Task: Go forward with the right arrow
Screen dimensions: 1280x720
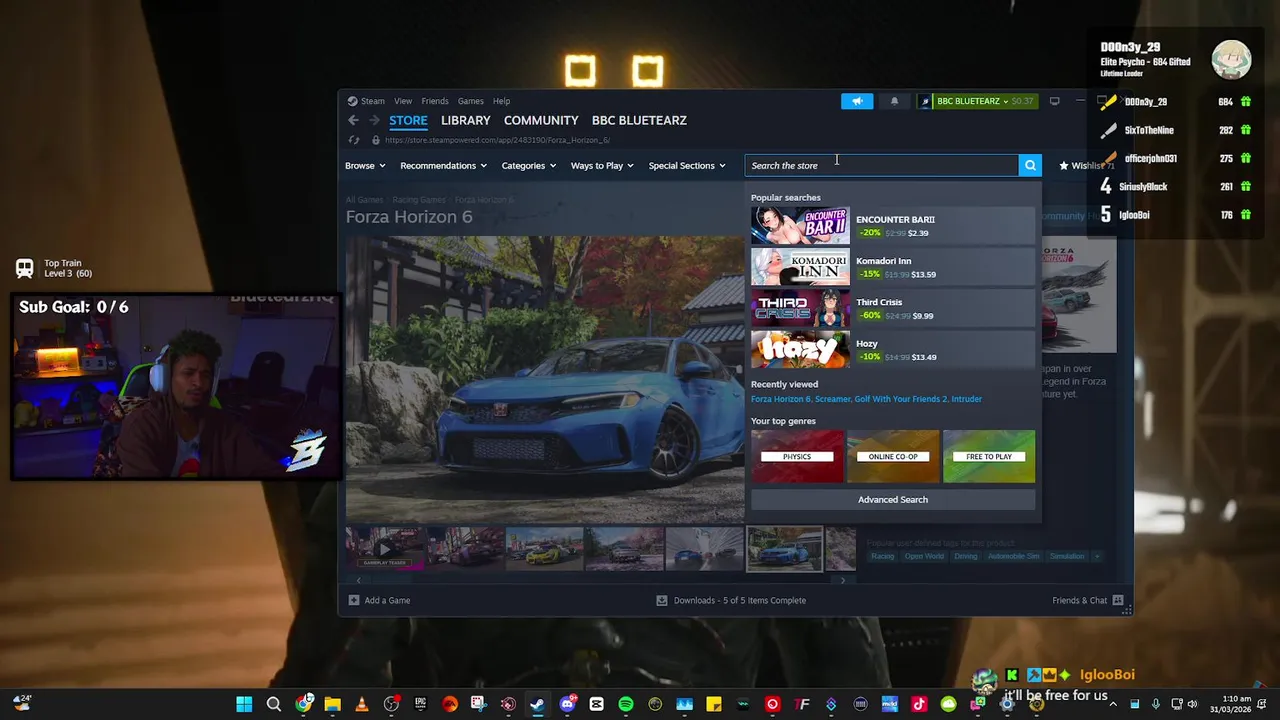Action: tap(375, 120)
